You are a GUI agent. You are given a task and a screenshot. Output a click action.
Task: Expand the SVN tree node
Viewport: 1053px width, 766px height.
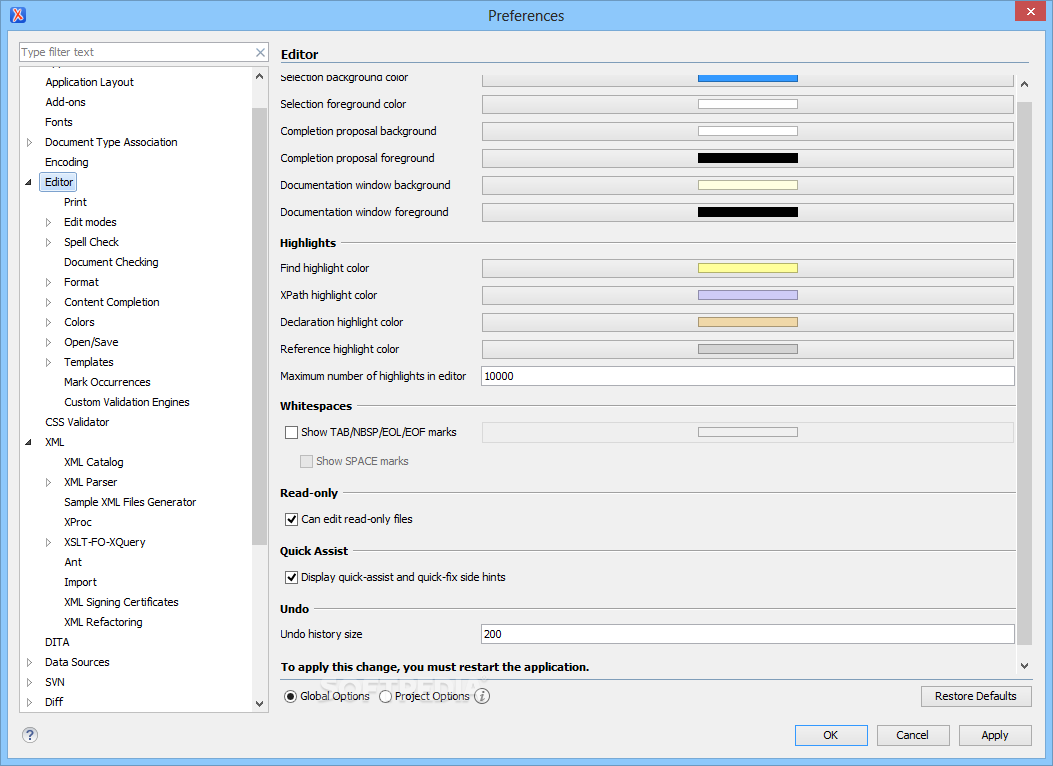(30, 682)
